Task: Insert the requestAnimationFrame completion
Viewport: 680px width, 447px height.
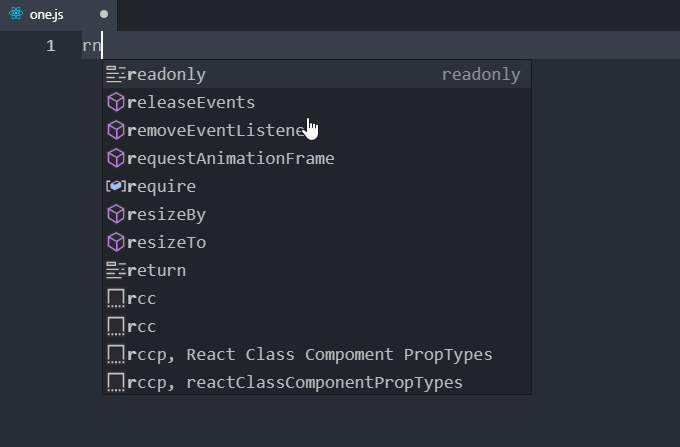Action: click(x=231, y=158)
